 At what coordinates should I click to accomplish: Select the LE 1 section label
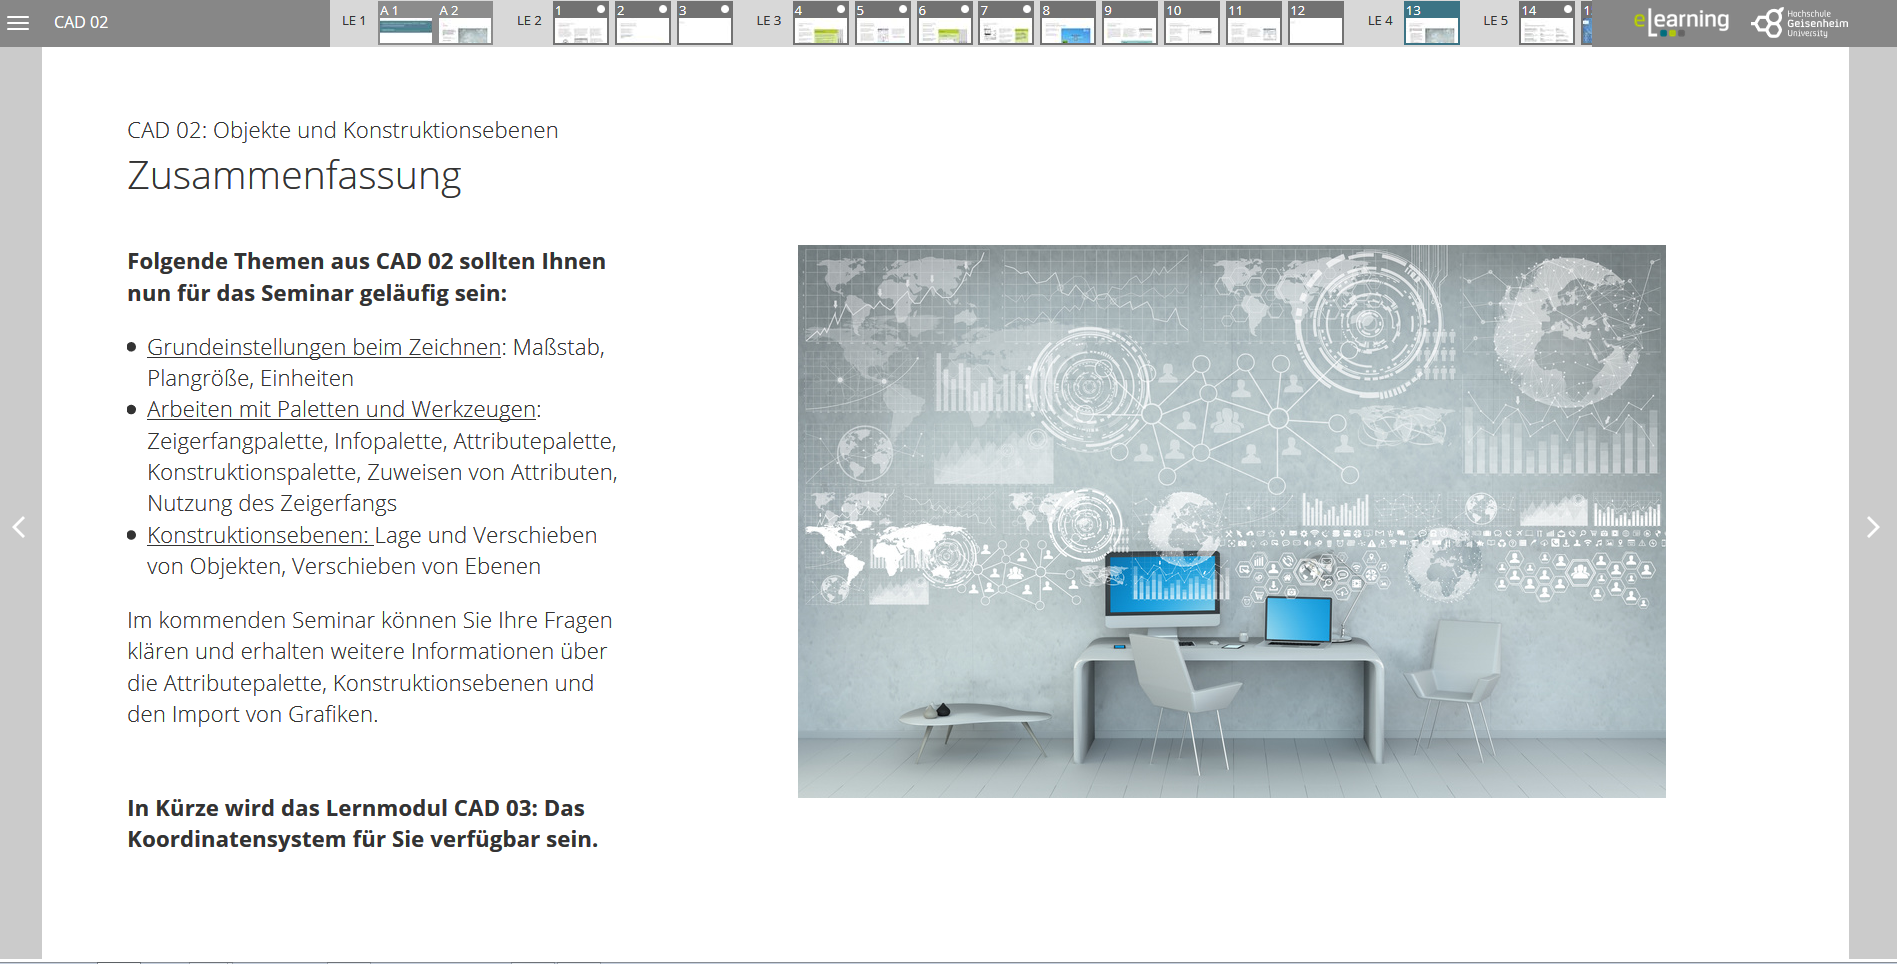pyautogui.click(x=354, y=21)
